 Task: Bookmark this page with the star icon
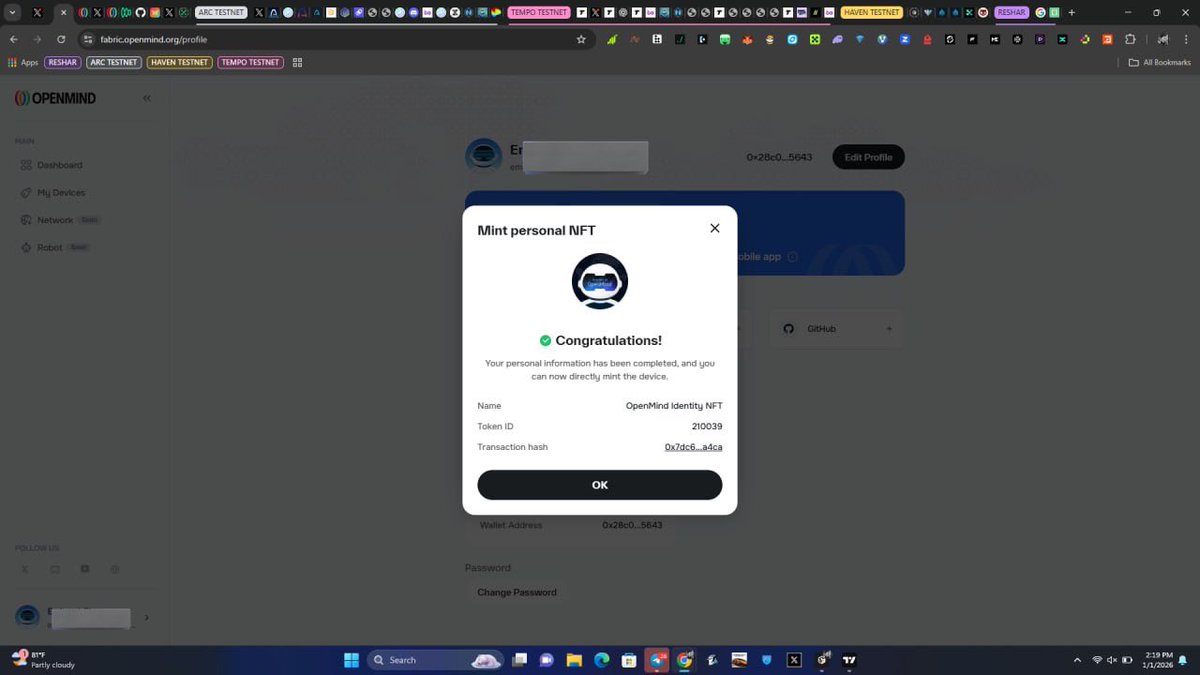[x=581, y=39]
